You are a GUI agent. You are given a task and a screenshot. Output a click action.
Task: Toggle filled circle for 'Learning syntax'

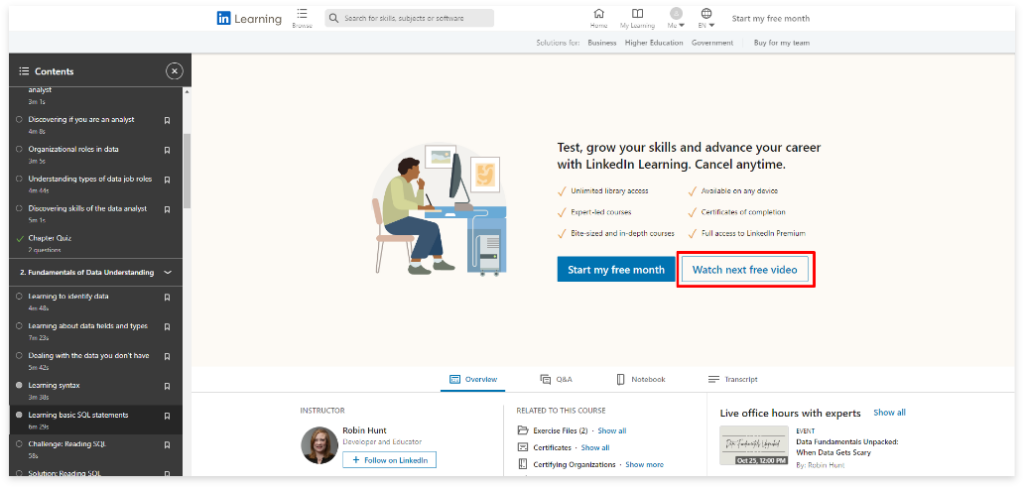(x=19, y=385)
